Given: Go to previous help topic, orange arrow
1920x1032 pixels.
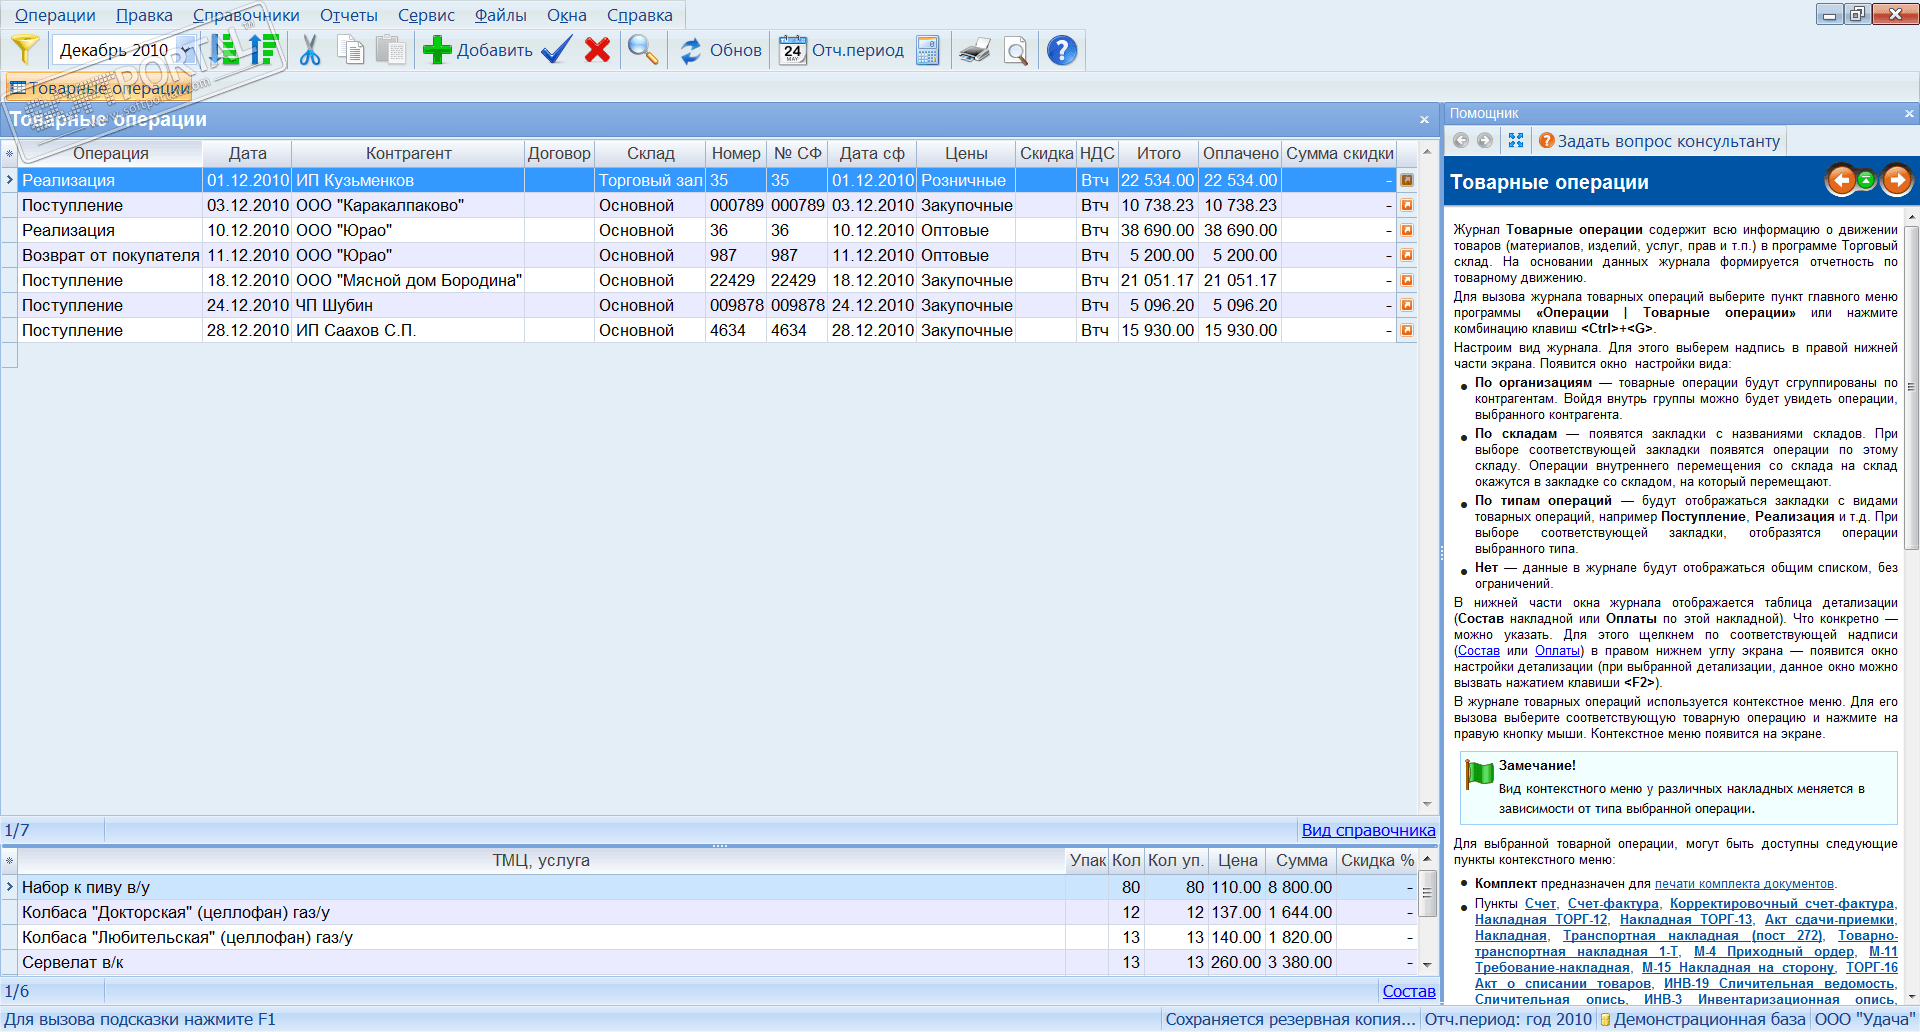Looking at the screenshot, I should (1841, 181).
